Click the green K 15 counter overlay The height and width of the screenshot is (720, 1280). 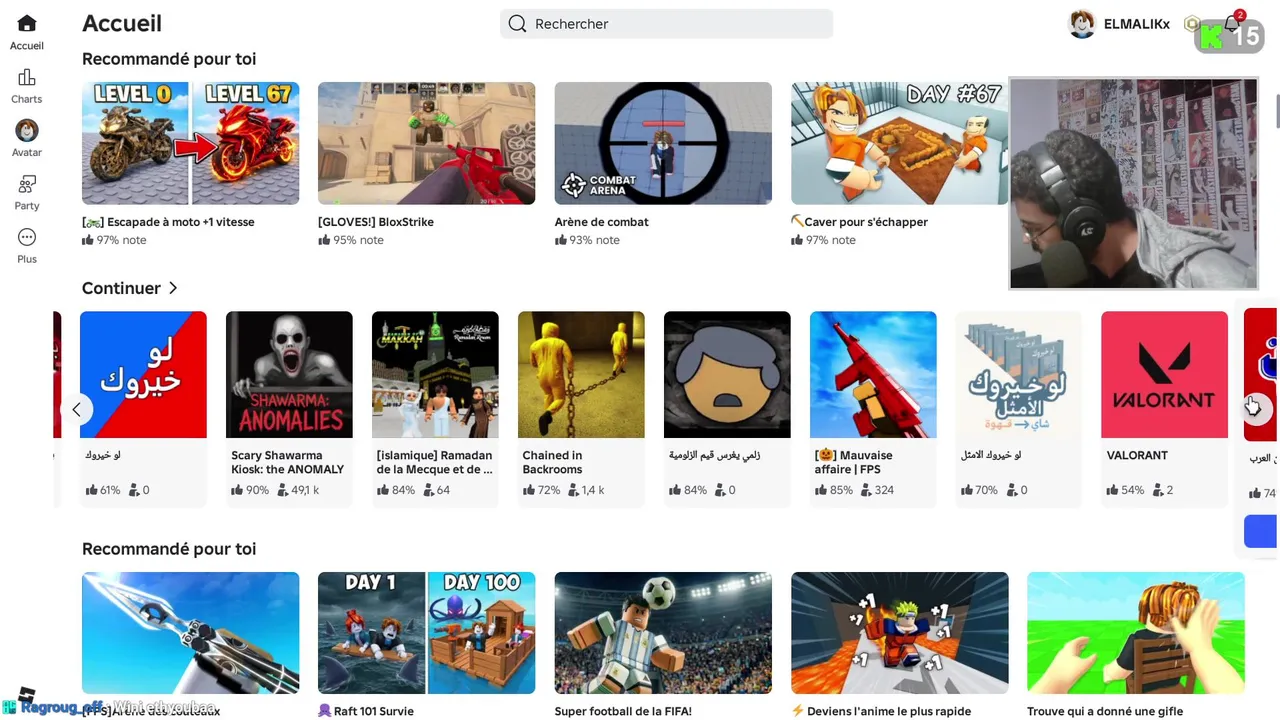[x=1230, y=36]
